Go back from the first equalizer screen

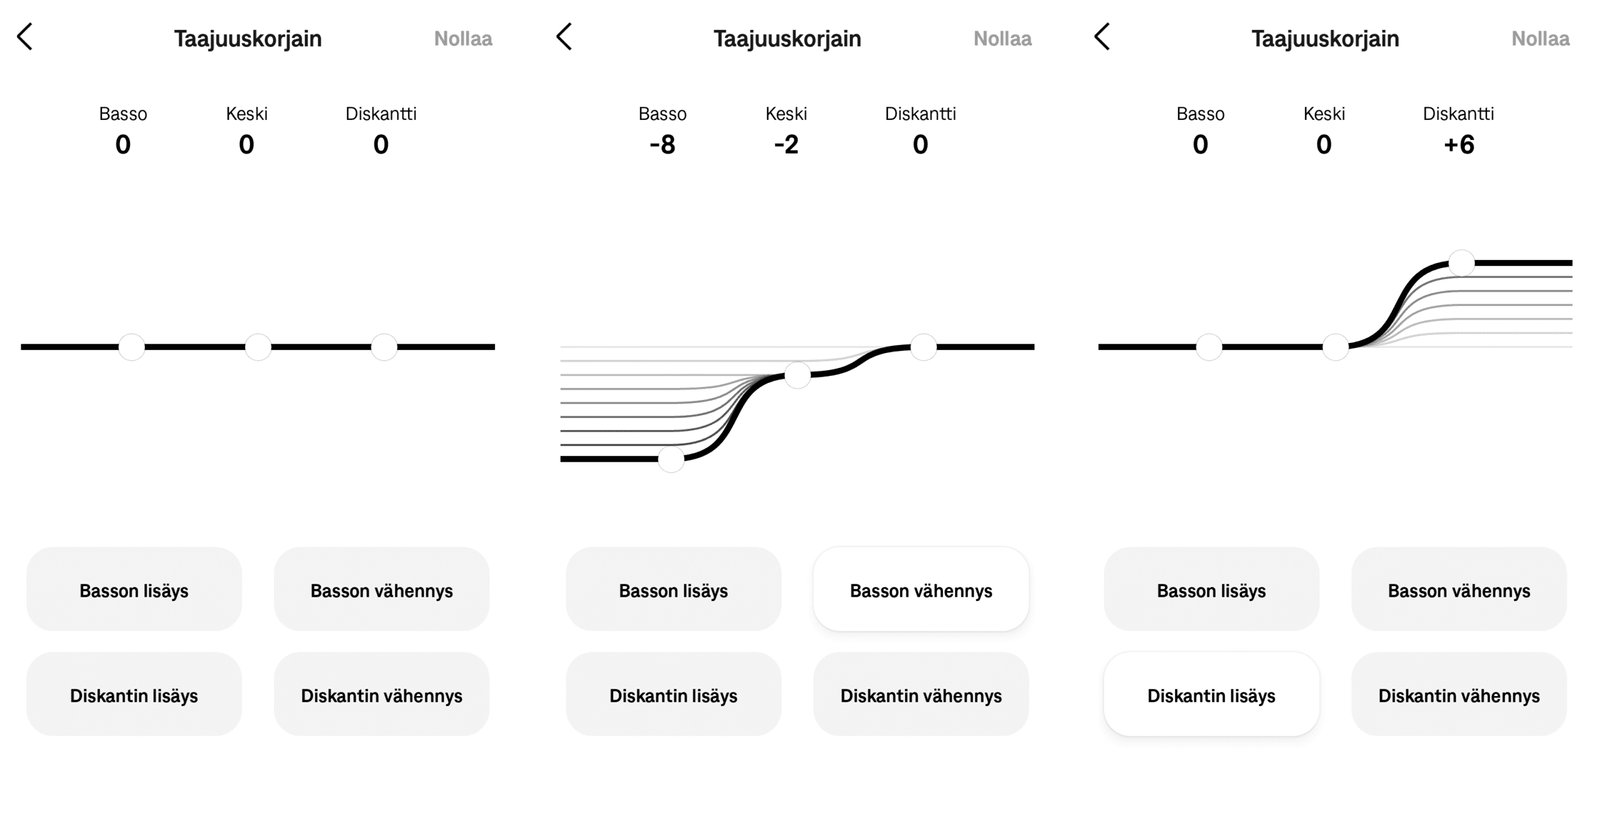pos(25,38)
